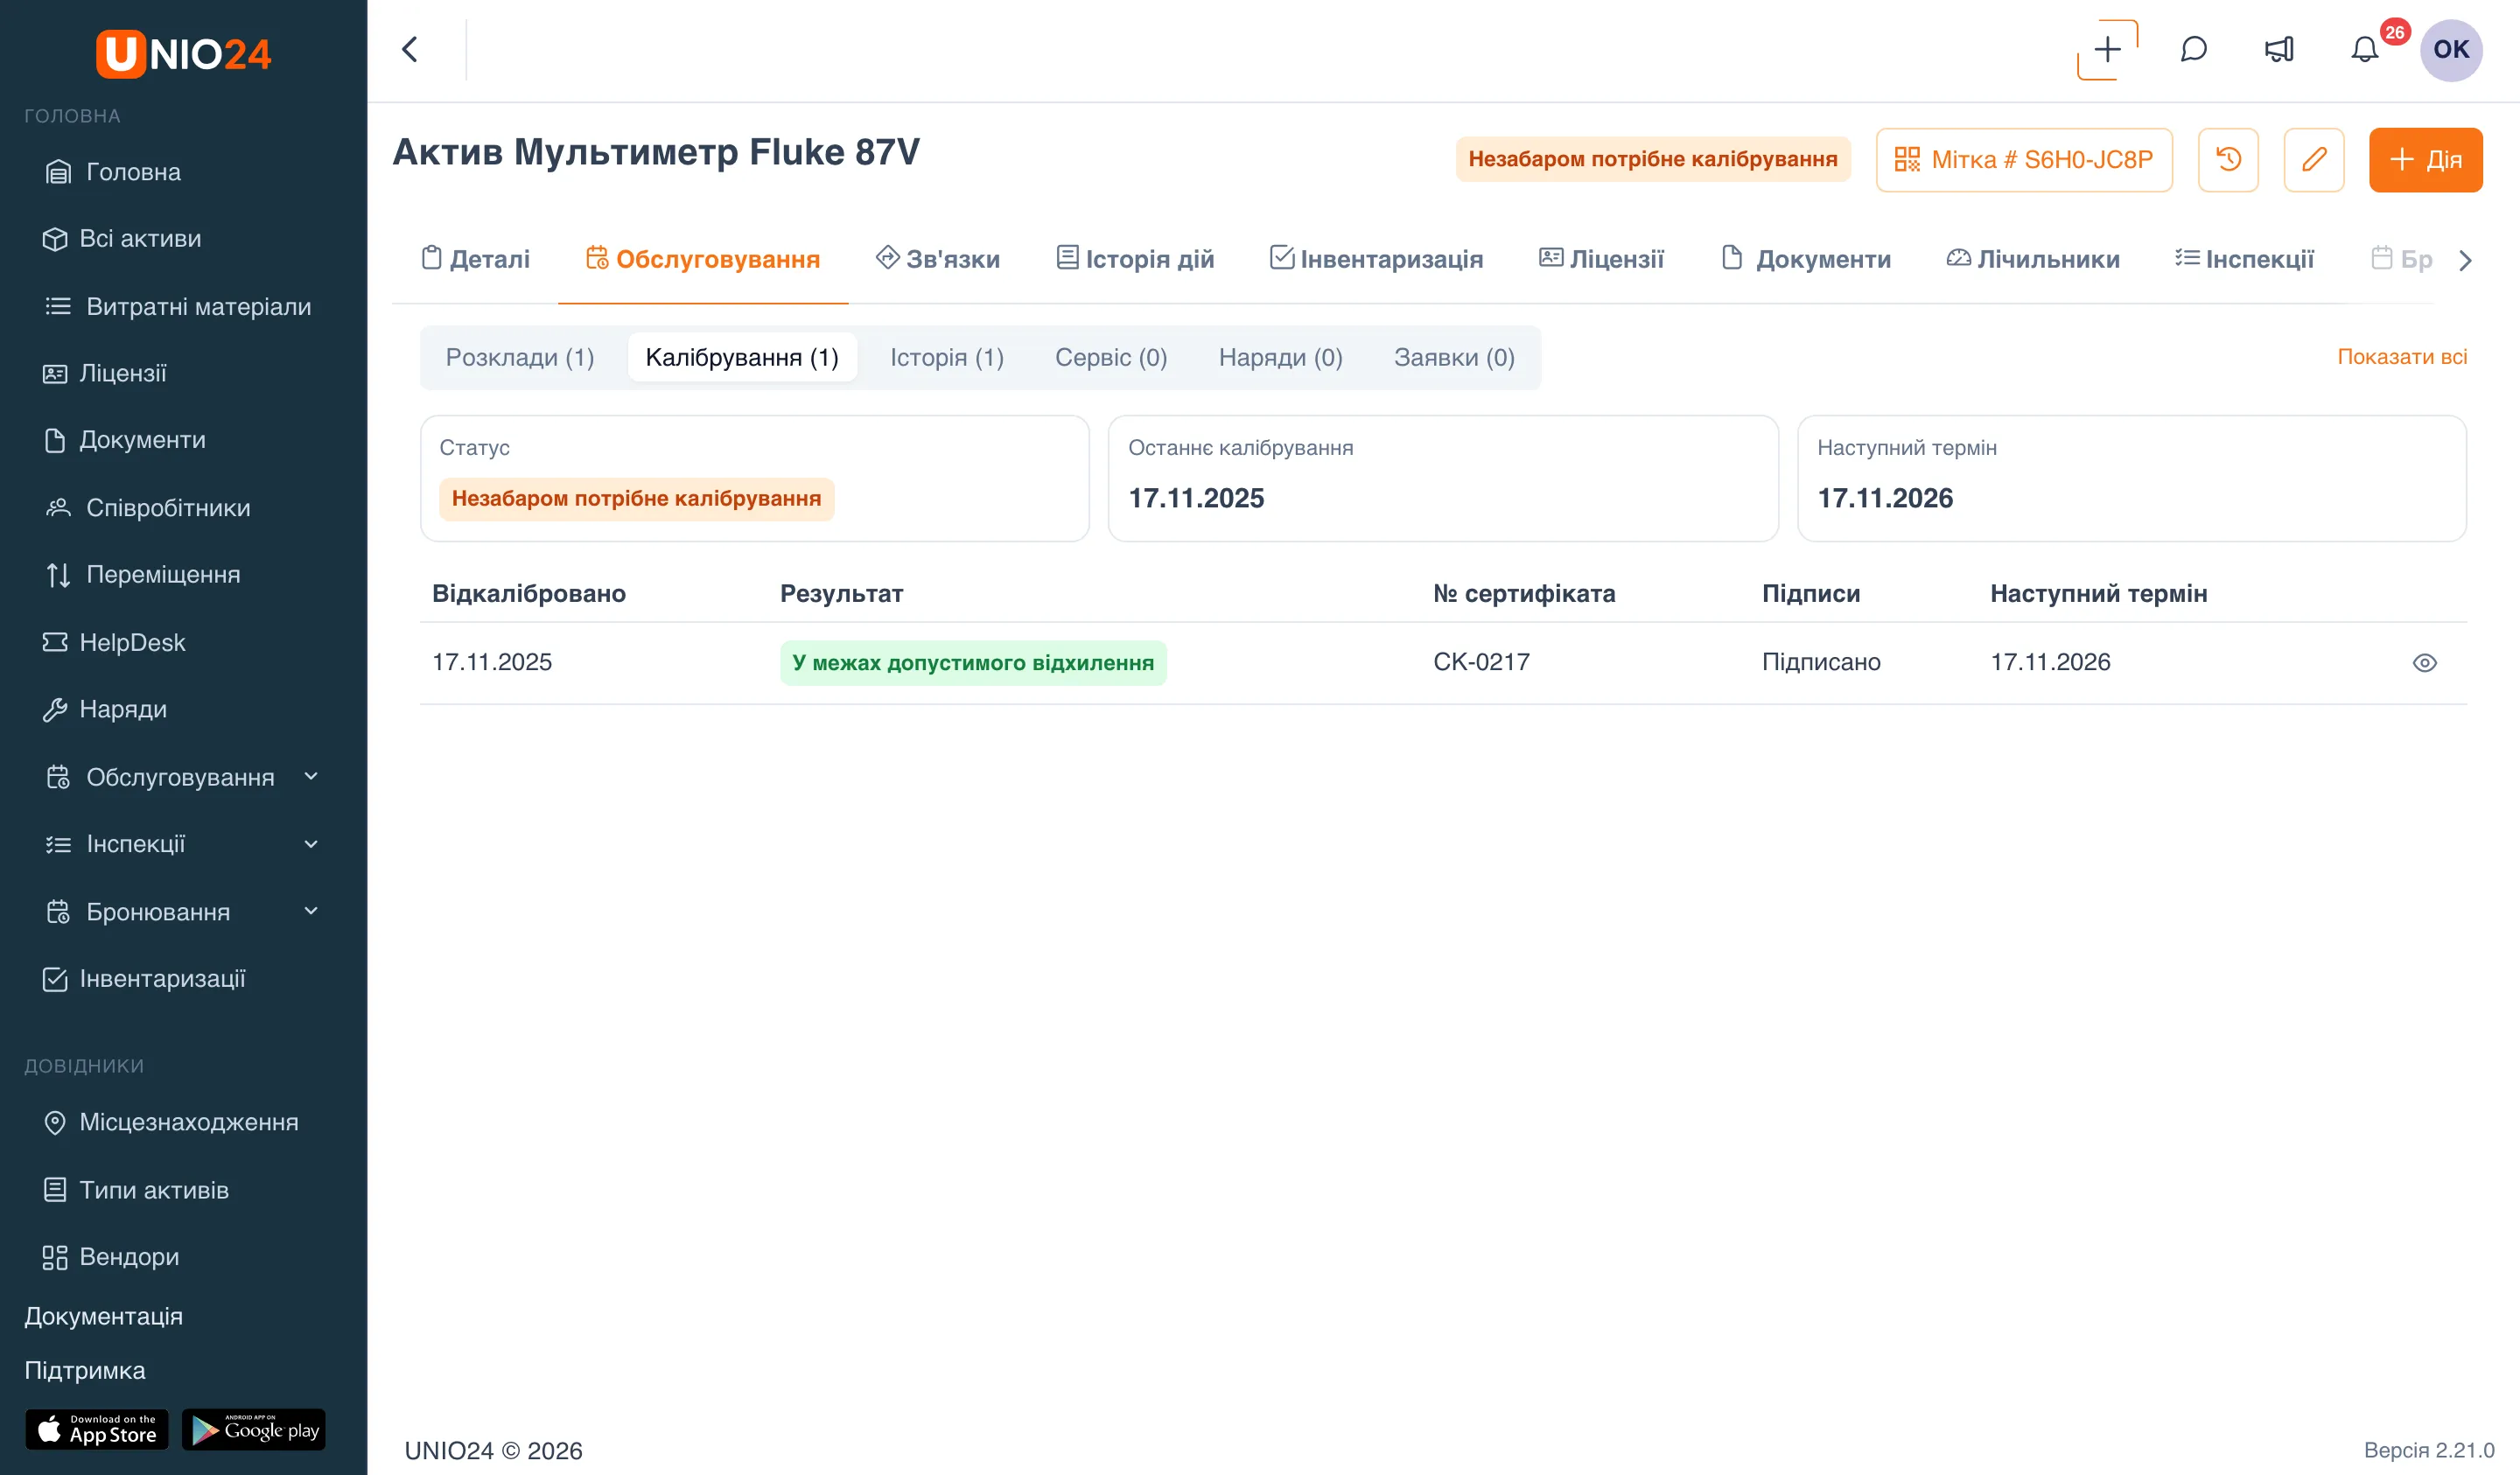Image resolution: width=2520 pixels, height=1475 pixels.
Task: Click the У межах допустимого відхилення badge
Action: [x=973, y=663]
